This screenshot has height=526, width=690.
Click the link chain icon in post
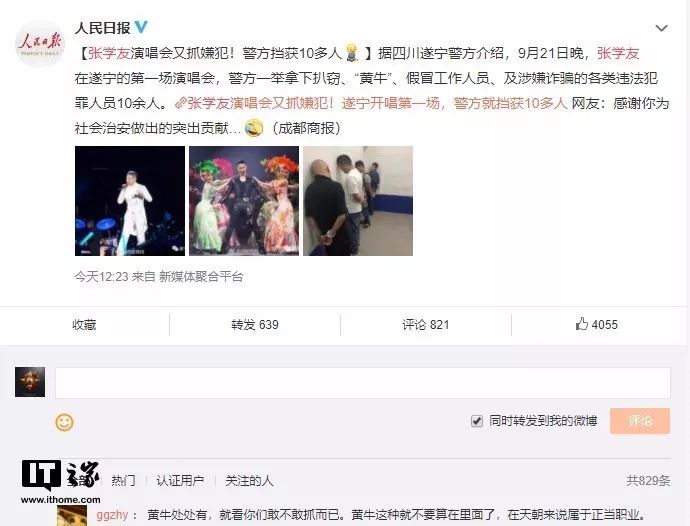pos(180,103)
